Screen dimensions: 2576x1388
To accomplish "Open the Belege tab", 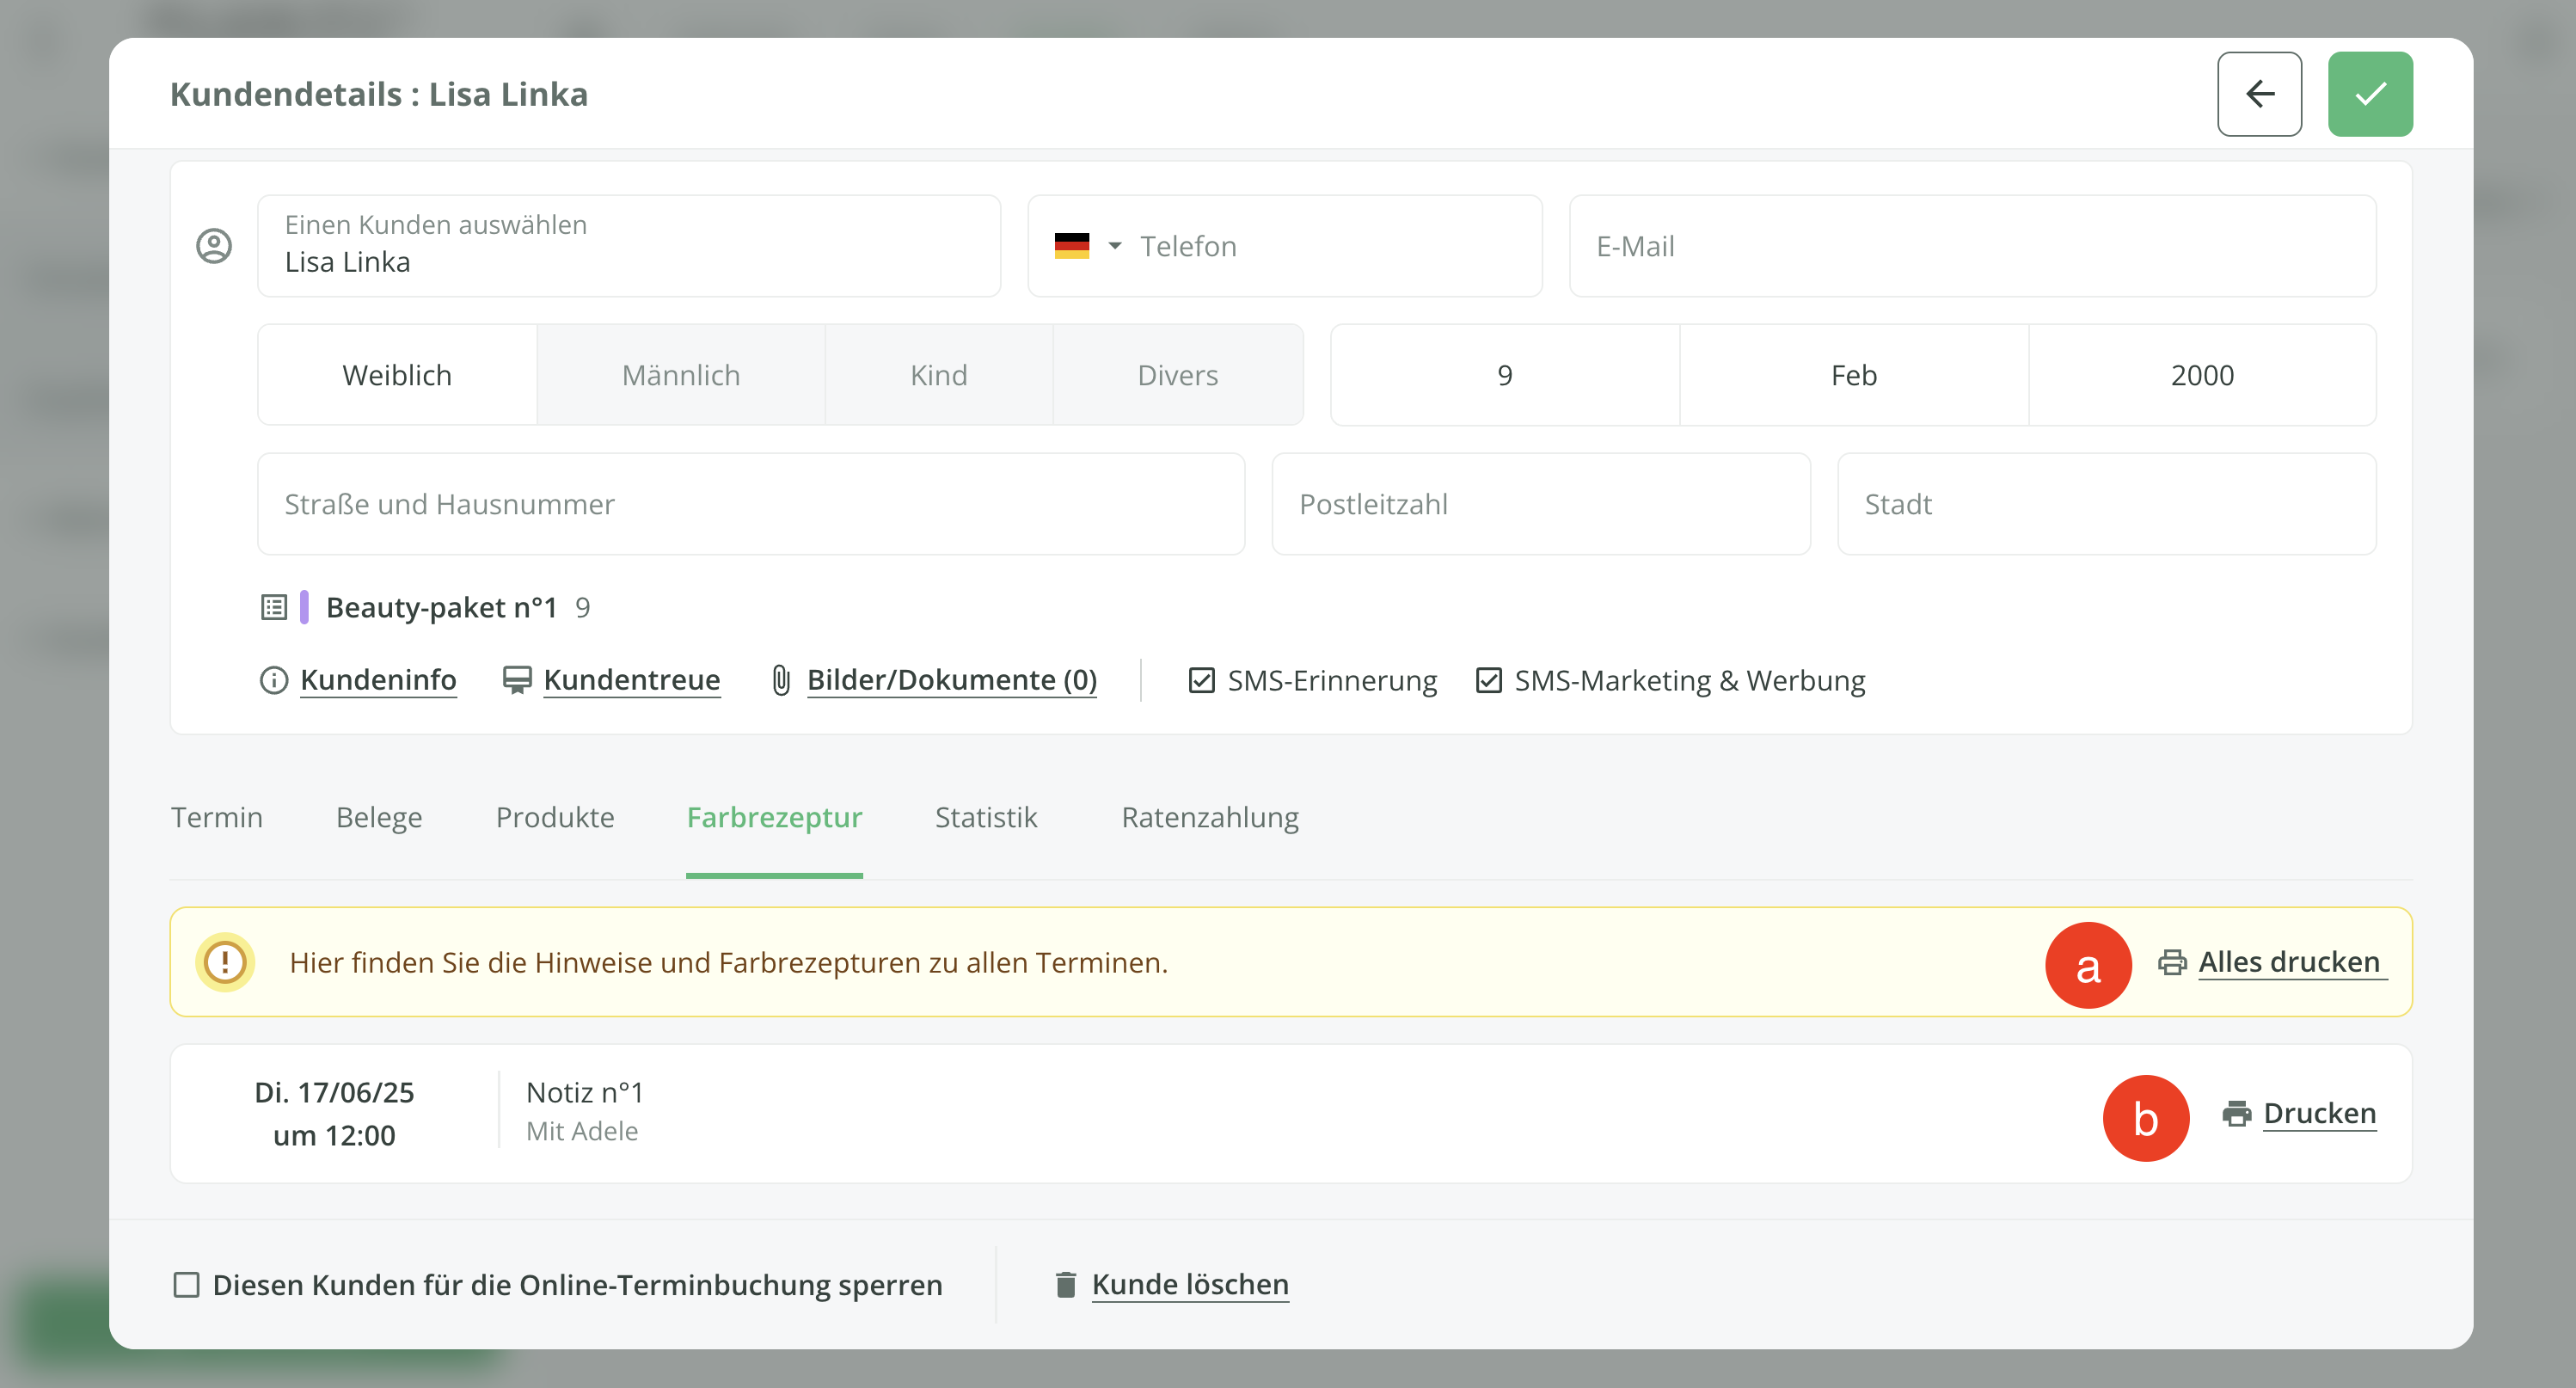I will tap(379, 817).
